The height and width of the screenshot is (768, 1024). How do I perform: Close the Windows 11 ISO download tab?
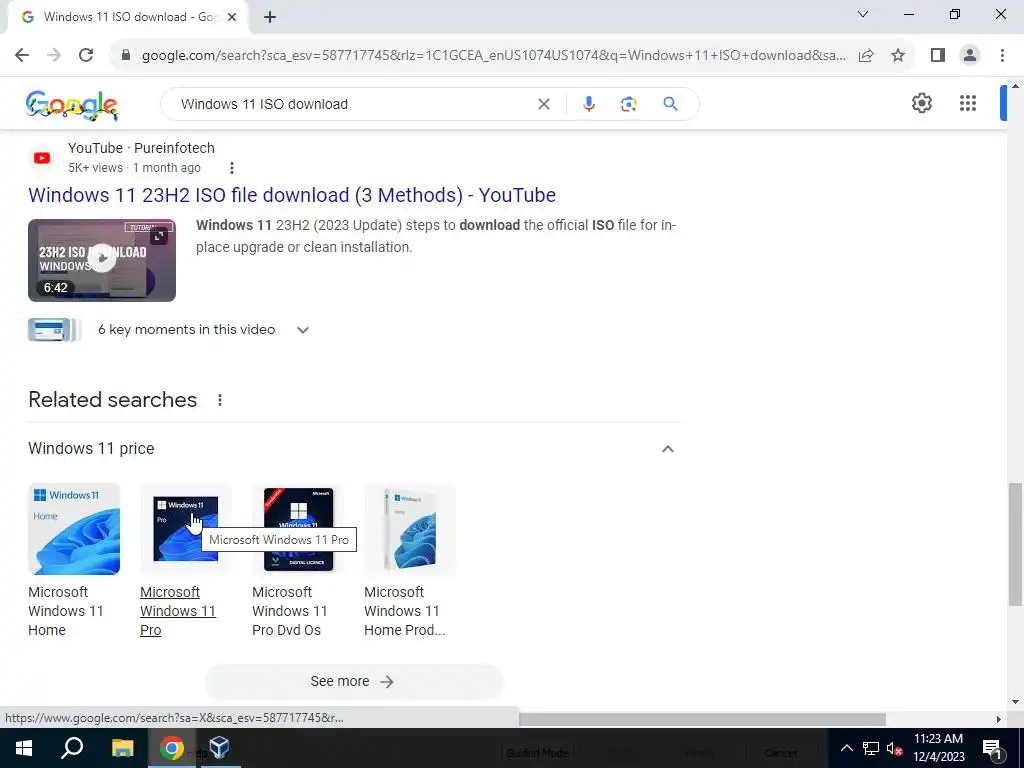[x=232, y=17]
